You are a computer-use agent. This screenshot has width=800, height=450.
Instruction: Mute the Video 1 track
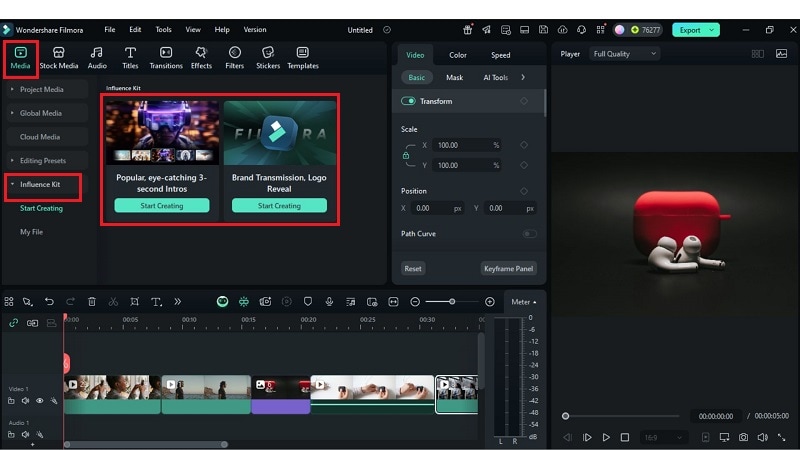coord(26,401)
